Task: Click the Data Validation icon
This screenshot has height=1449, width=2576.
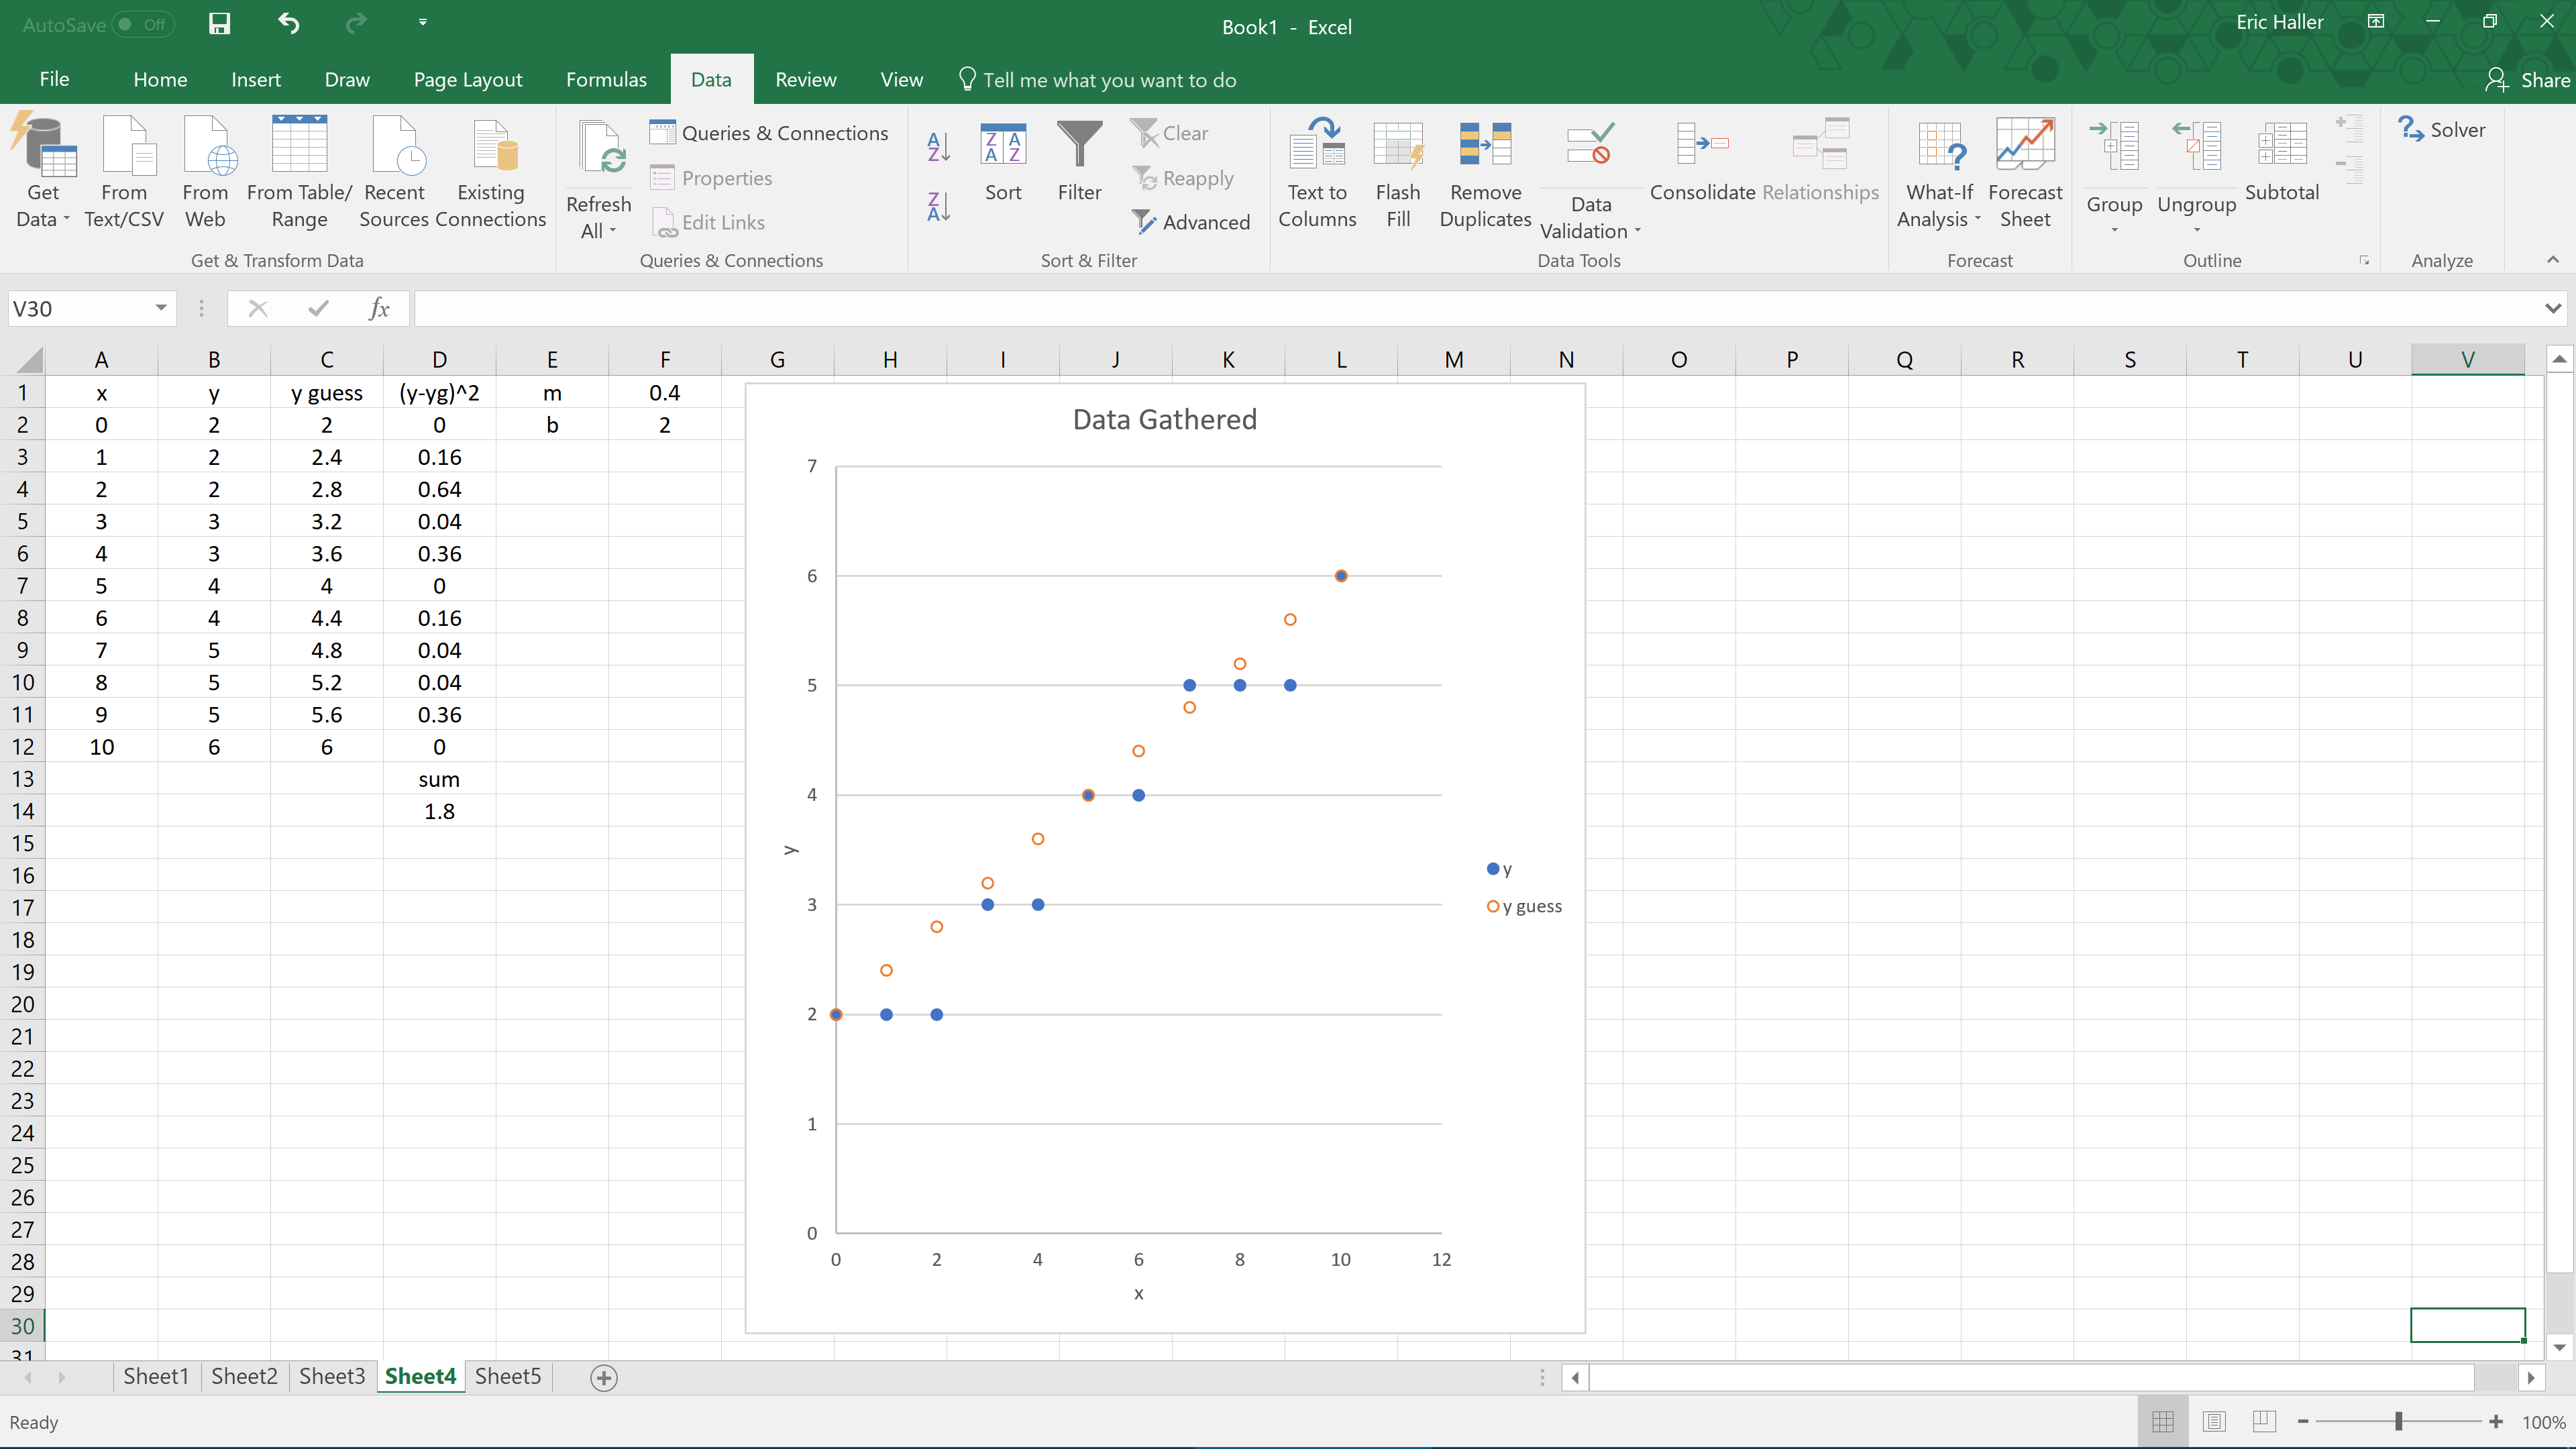Action: 1590,145
